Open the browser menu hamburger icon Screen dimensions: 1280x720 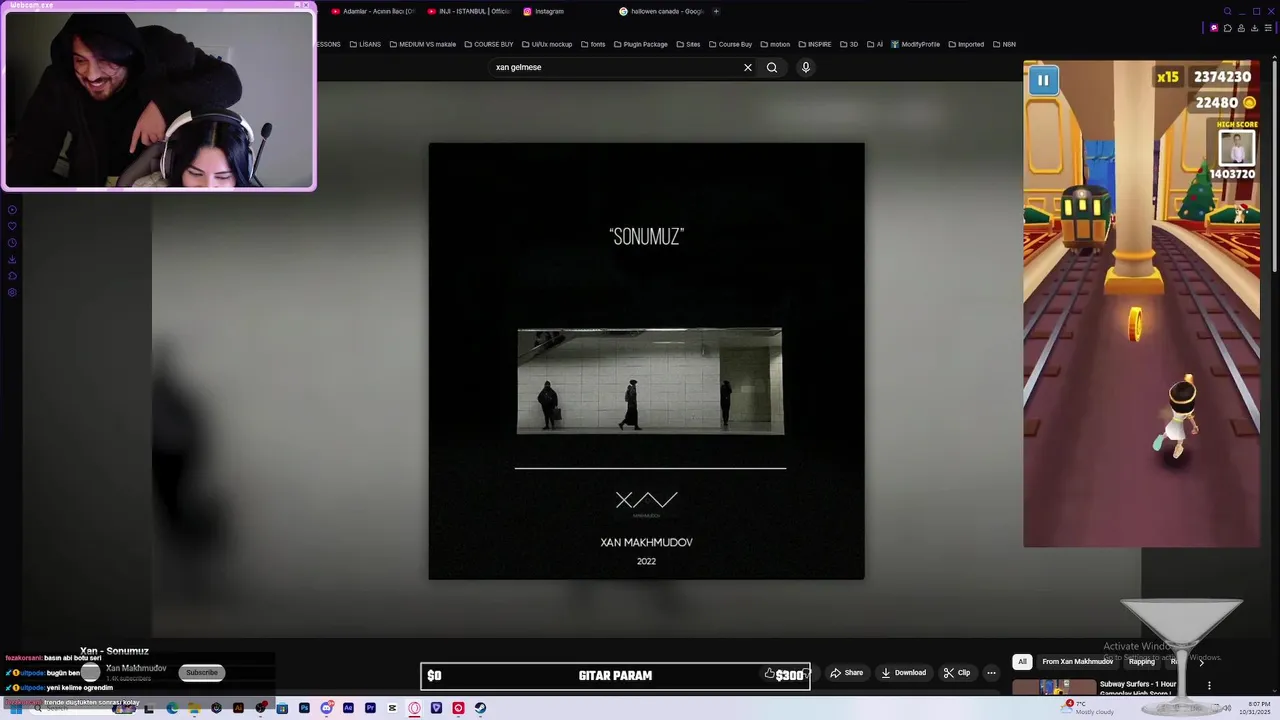pos(1268,28)
